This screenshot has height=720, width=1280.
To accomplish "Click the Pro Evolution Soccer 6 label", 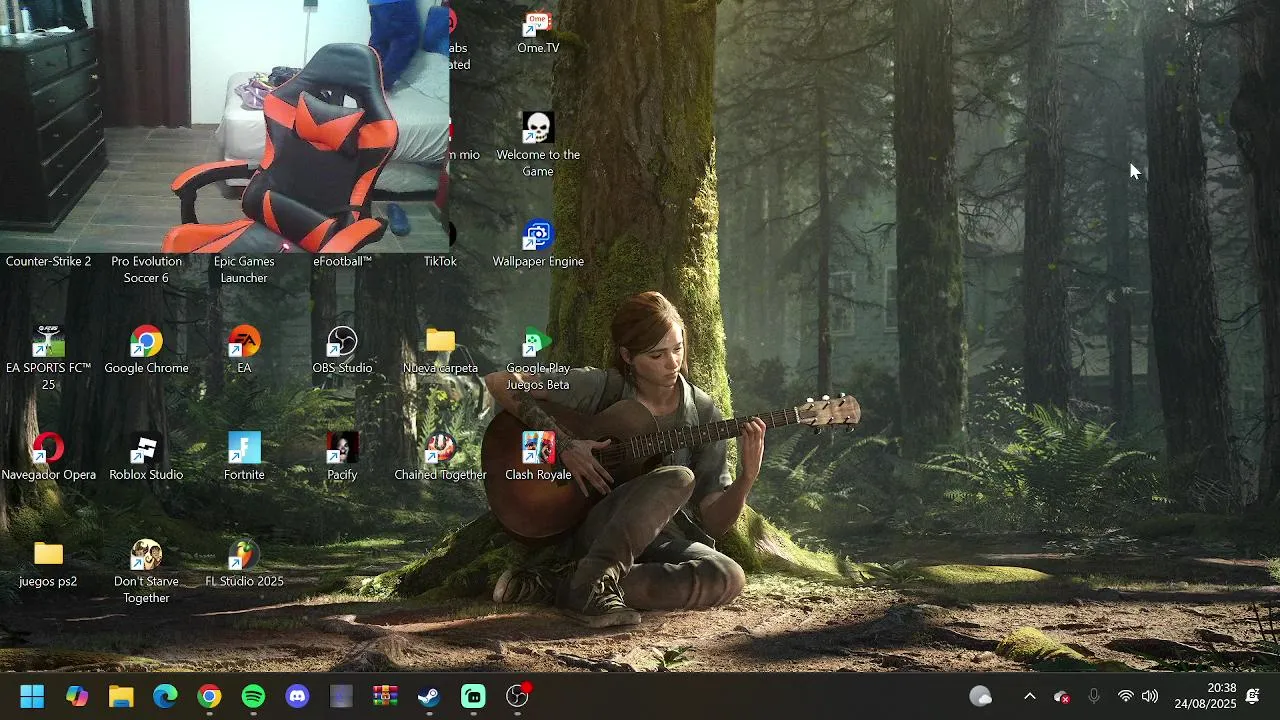I will [x=146, y=270].
